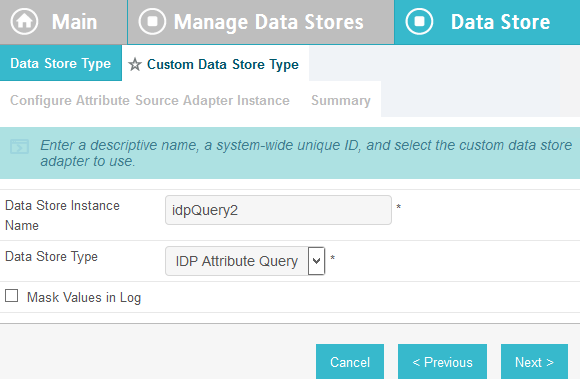Open the Summary step tab

(341, 100)
